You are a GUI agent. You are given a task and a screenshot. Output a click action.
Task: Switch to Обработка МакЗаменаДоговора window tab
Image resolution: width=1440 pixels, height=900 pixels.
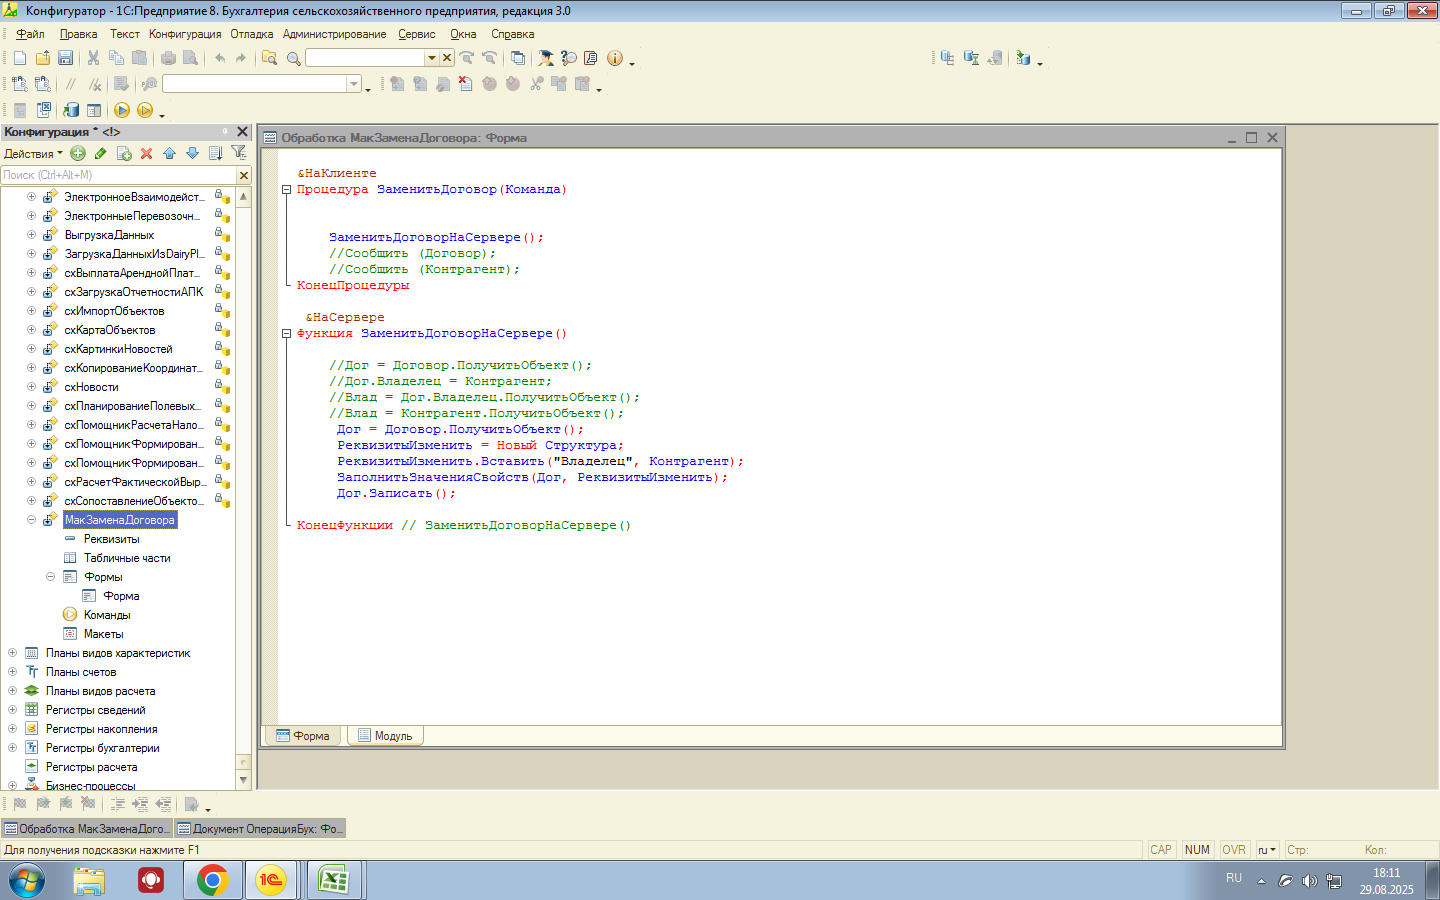87,829
